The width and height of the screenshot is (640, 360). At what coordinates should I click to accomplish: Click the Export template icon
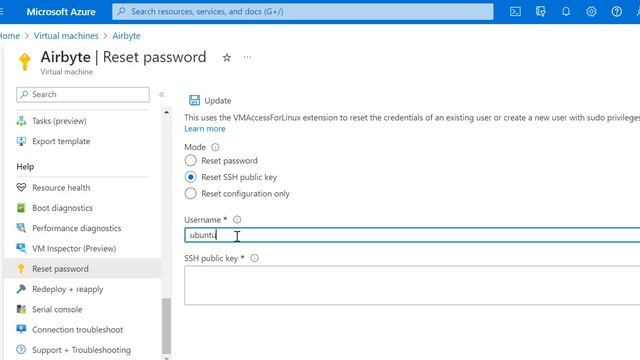pos(21,141)
